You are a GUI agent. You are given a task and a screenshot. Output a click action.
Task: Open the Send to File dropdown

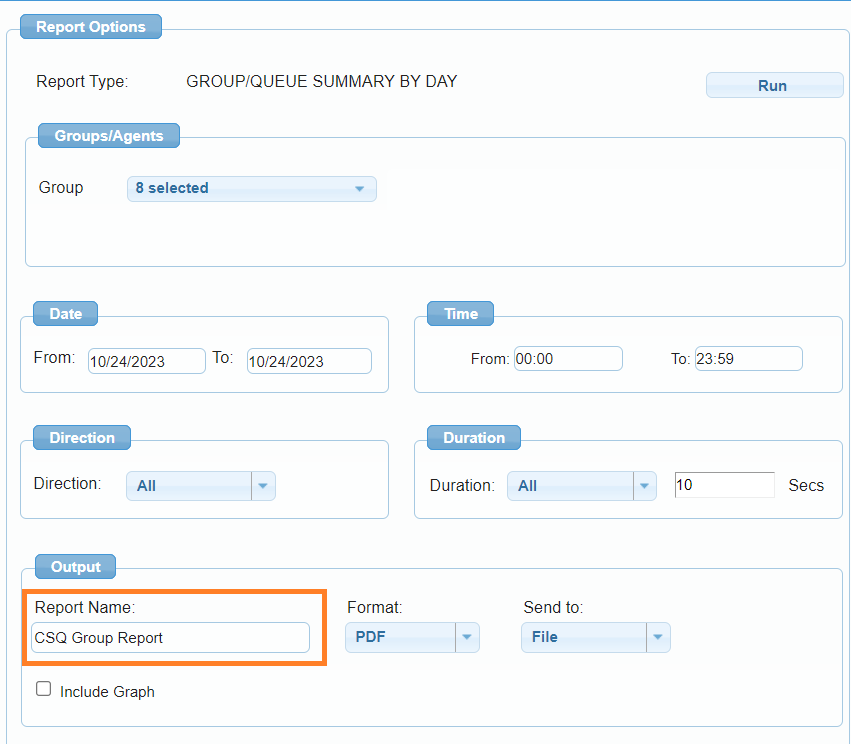595,637
